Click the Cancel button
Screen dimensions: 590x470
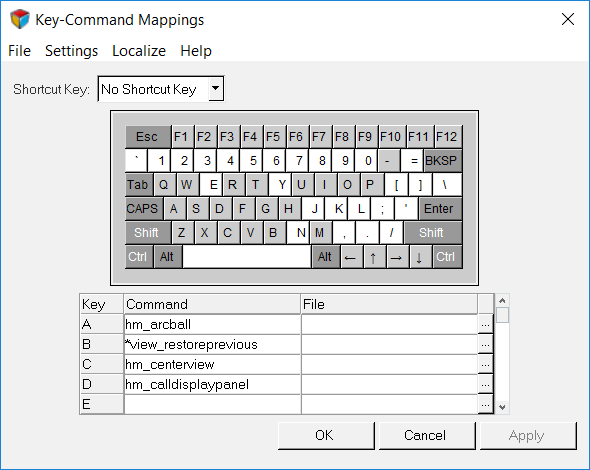coord(427,435)
